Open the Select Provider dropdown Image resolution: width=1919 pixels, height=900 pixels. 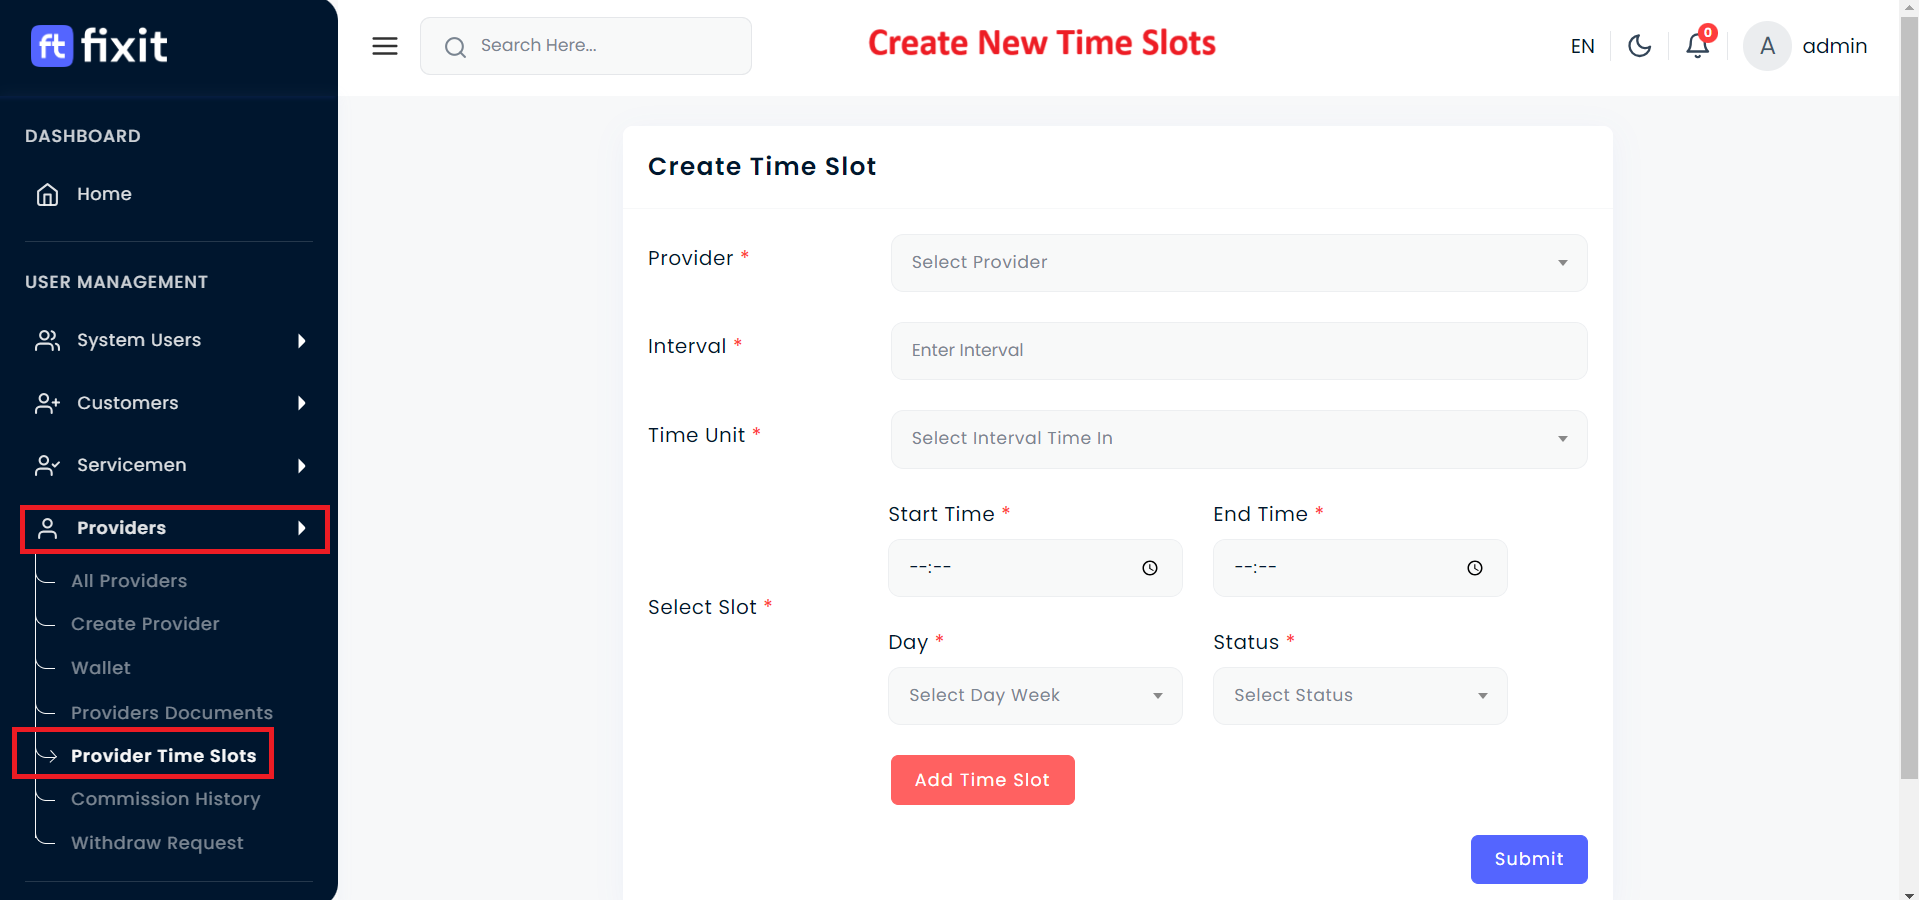[1238, 263]
